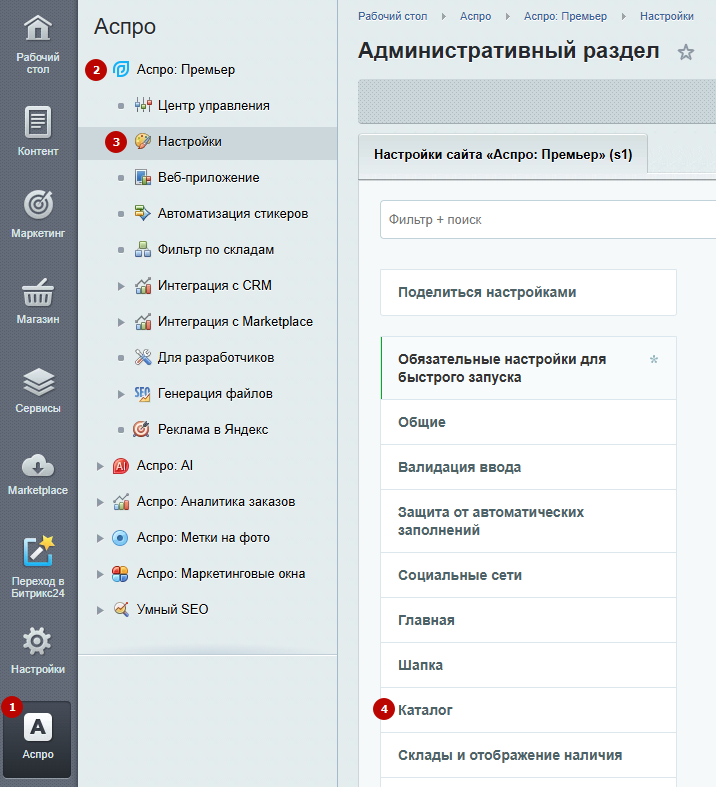
Task: Click the Центр управления sliders icon
Action: (x=143, y=105)
